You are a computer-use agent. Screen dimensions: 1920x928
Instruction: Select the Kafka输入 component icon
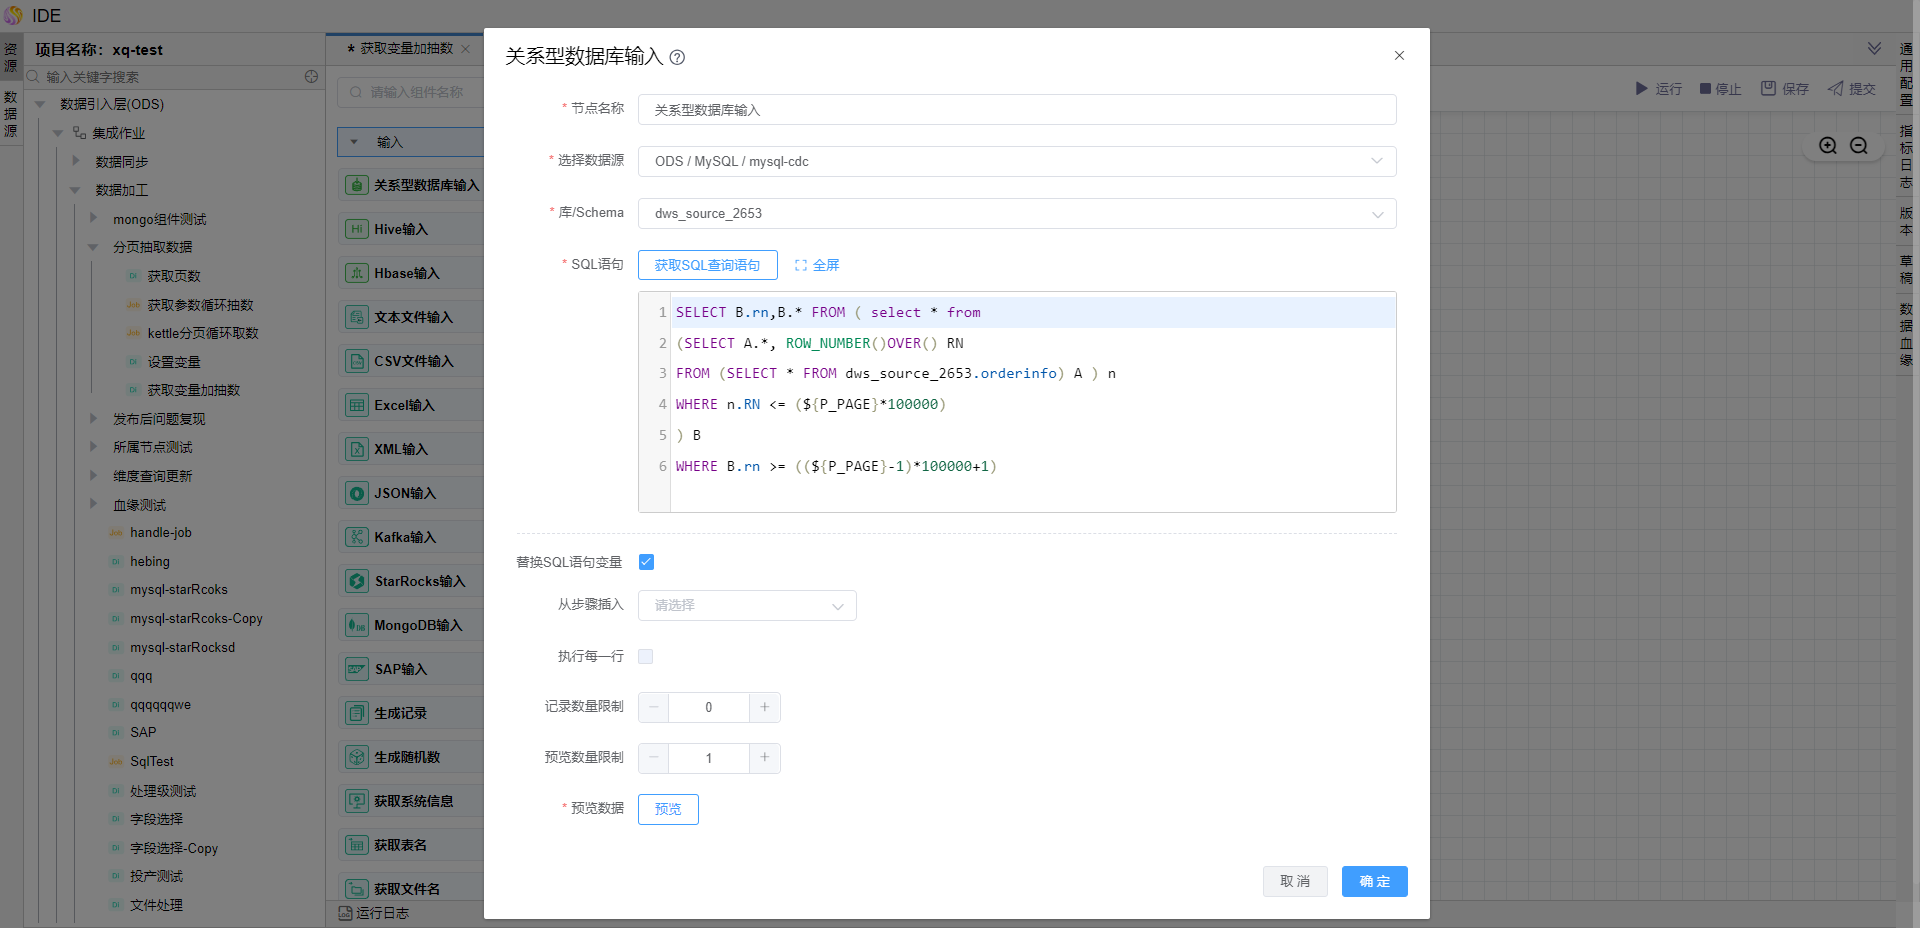coord(357,537)
